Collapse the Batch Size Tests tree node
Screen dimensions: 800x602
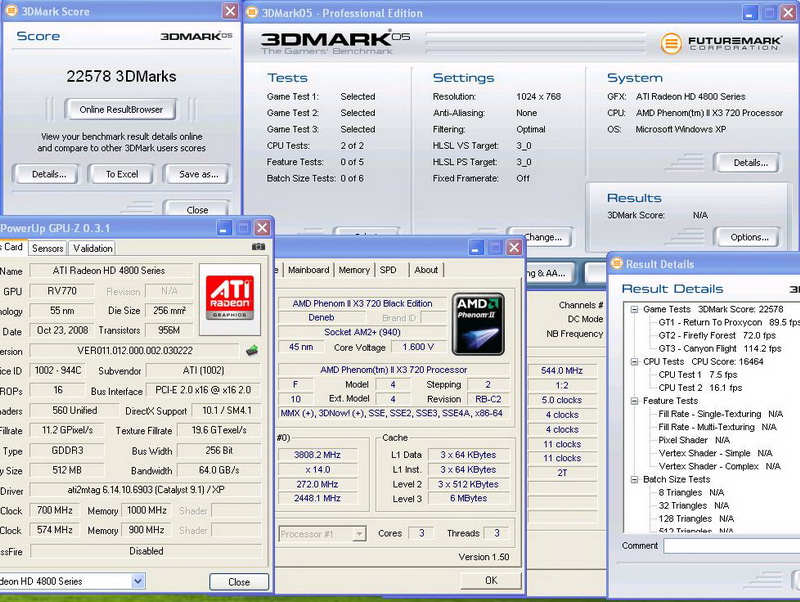(634, 480)
